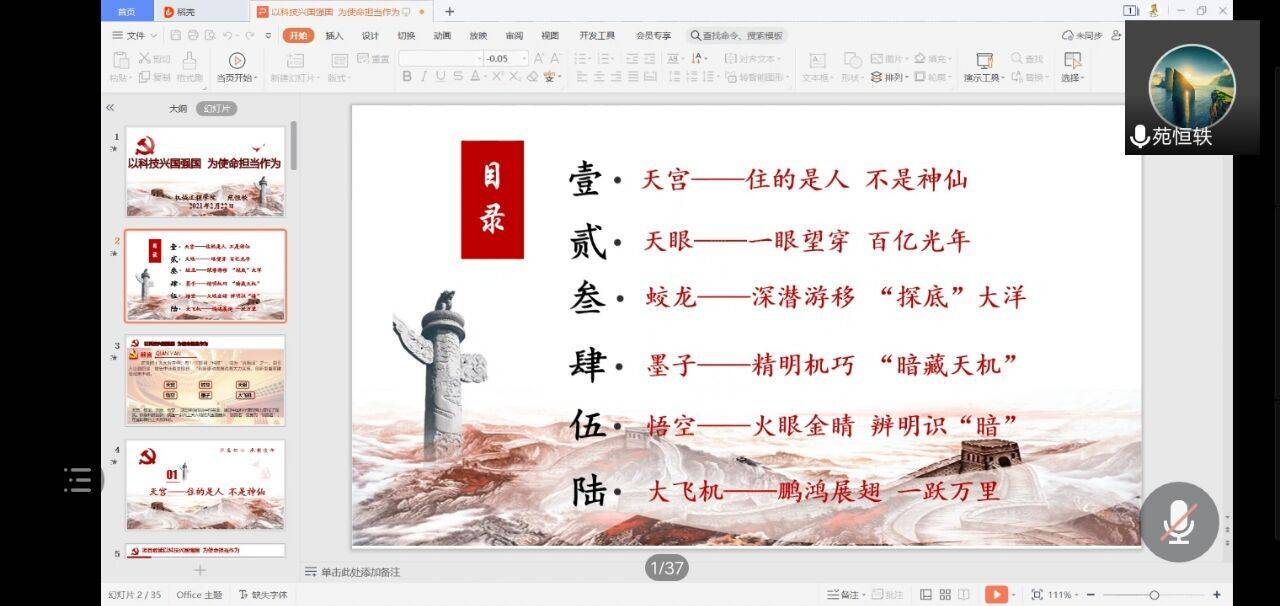Unmute the microphone in the meeting overlay
This screenshot has width=1280, height=606.
(1179, 522)
